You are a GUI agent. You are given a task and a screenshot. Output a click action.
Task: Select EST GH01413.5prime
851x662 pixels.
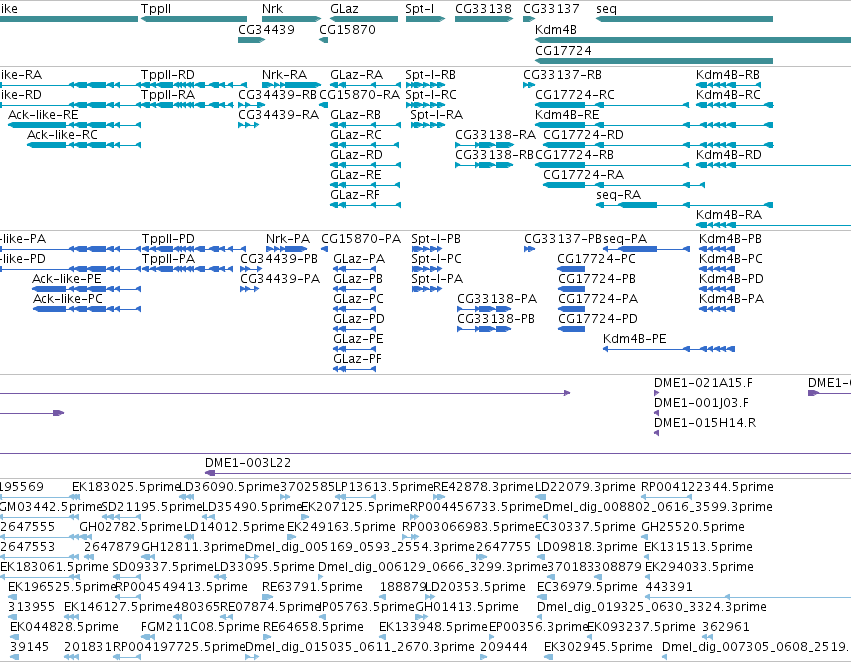423,617
